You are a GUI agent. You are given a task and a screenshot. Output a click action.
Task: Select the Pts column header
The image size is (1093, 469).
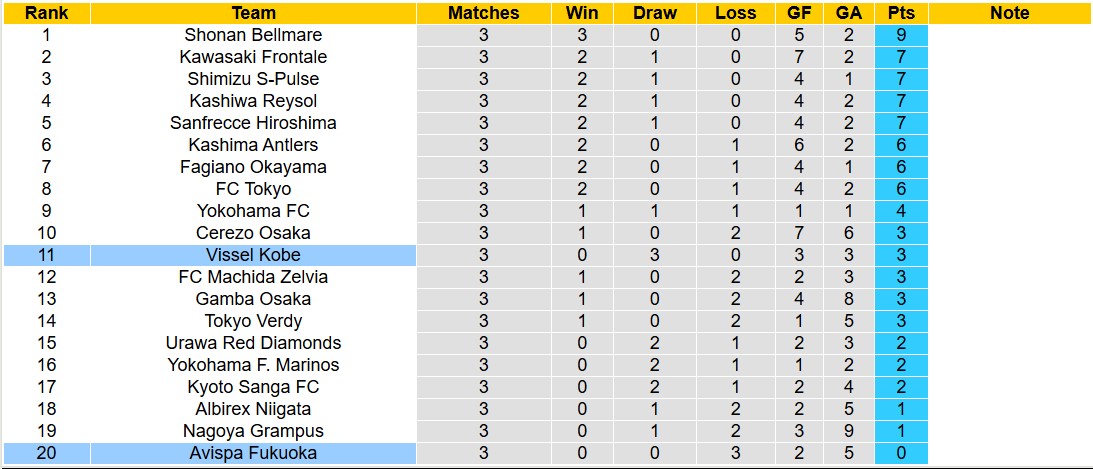901,13
